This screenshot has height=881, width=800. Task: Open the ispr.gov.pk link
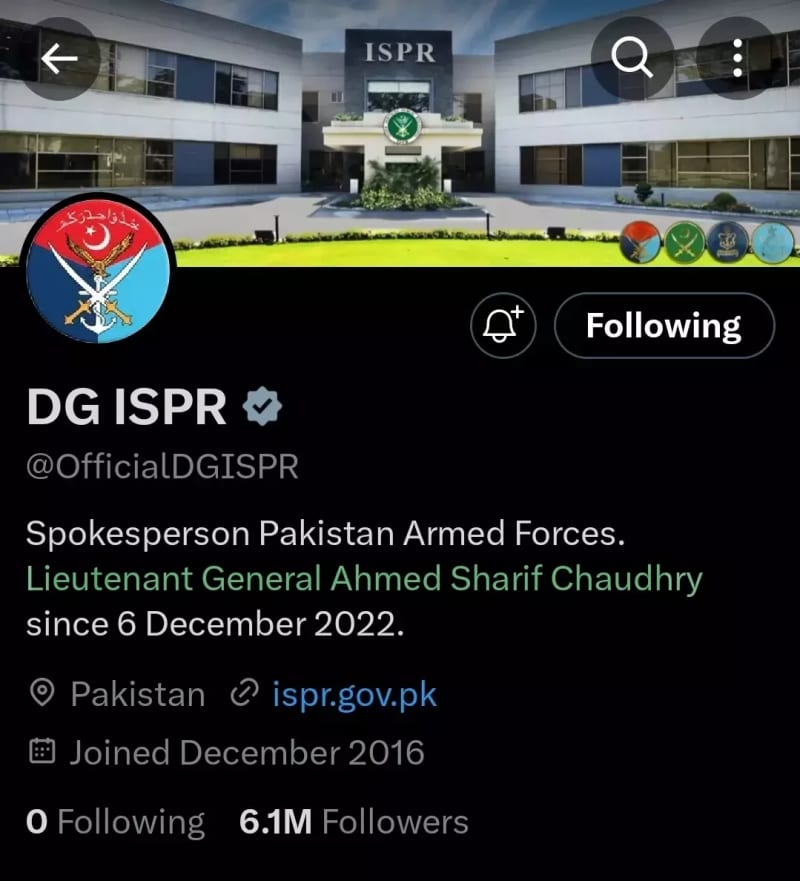(x=354, y=694)
